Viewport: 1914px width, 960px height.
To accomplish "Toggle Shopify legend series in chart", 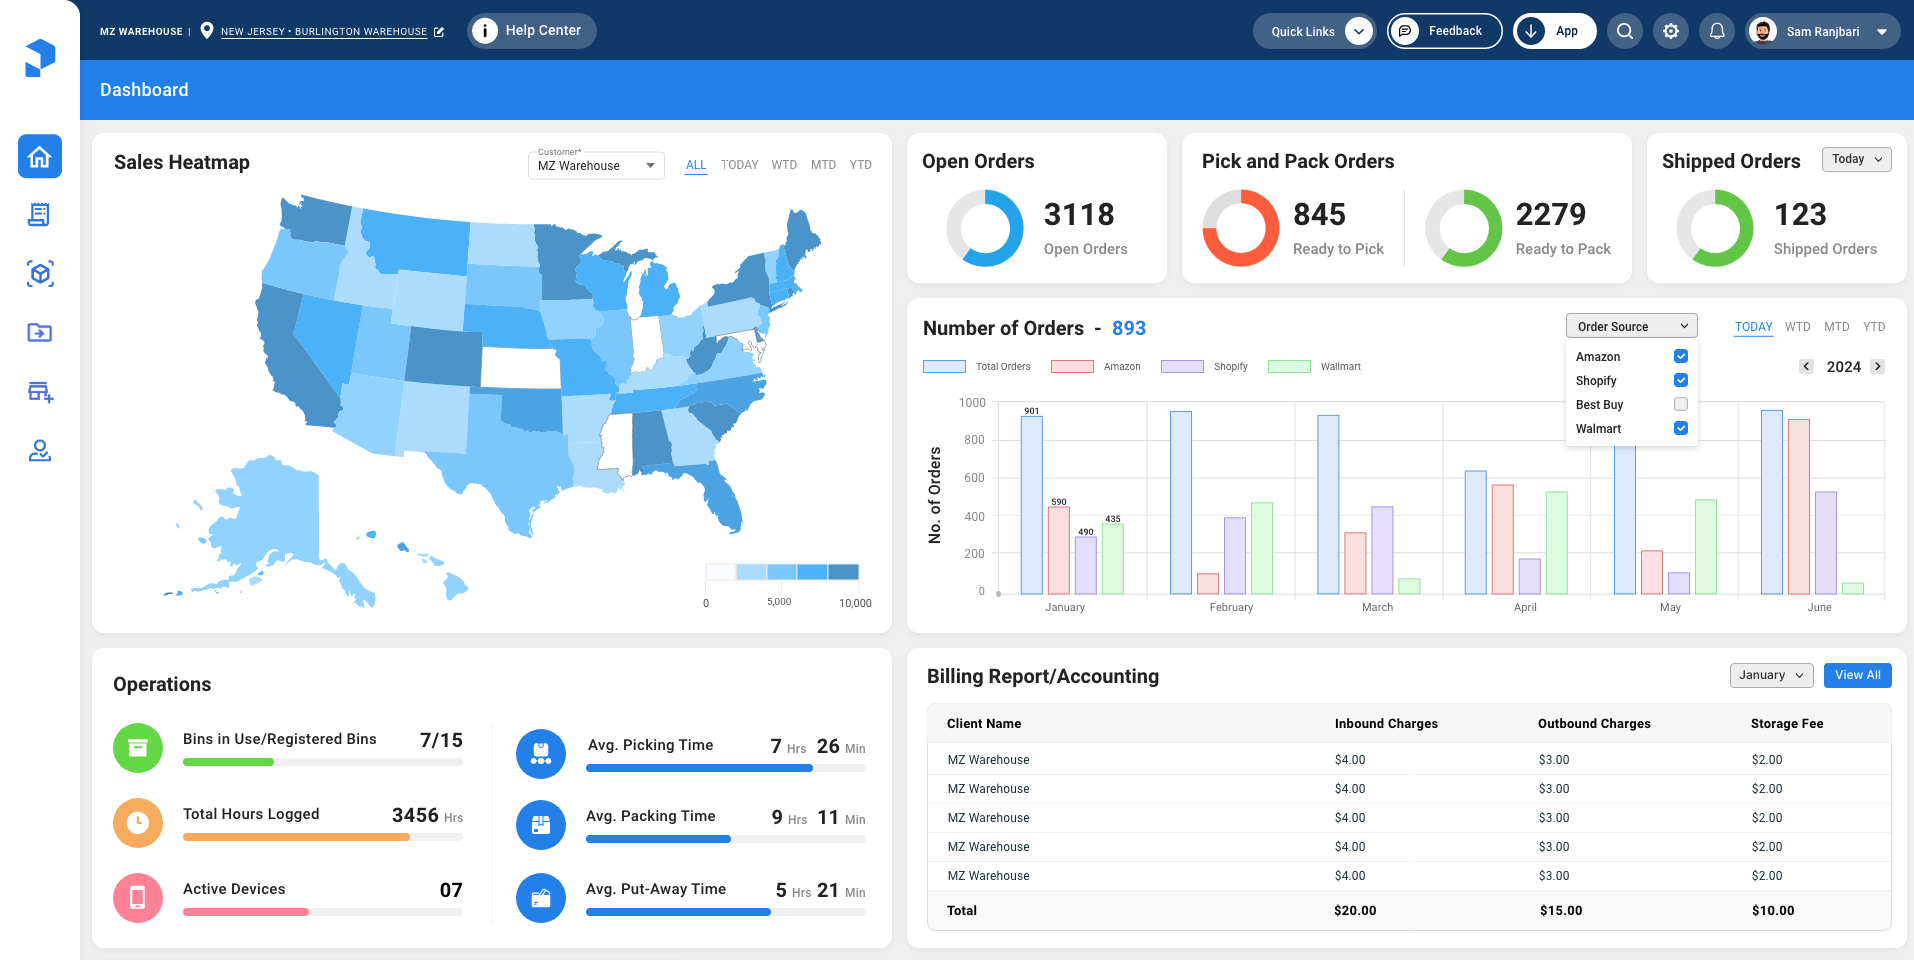I will (x=1204, y=366).
